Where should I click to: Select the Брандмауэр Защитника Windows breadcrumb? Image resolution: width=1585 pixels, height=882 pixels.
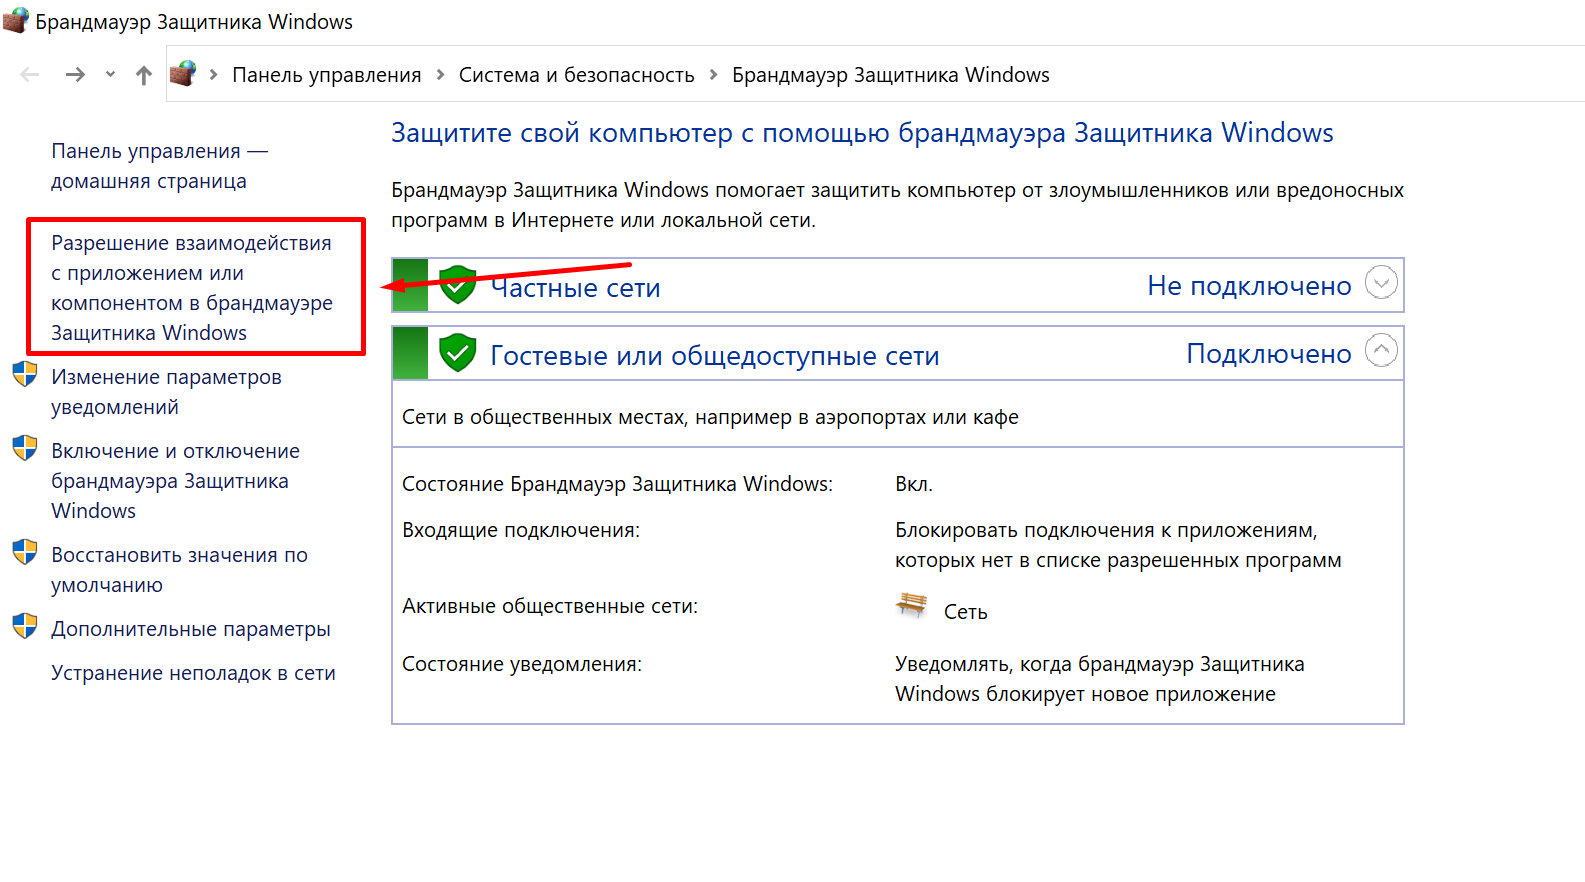coord(890,75)
